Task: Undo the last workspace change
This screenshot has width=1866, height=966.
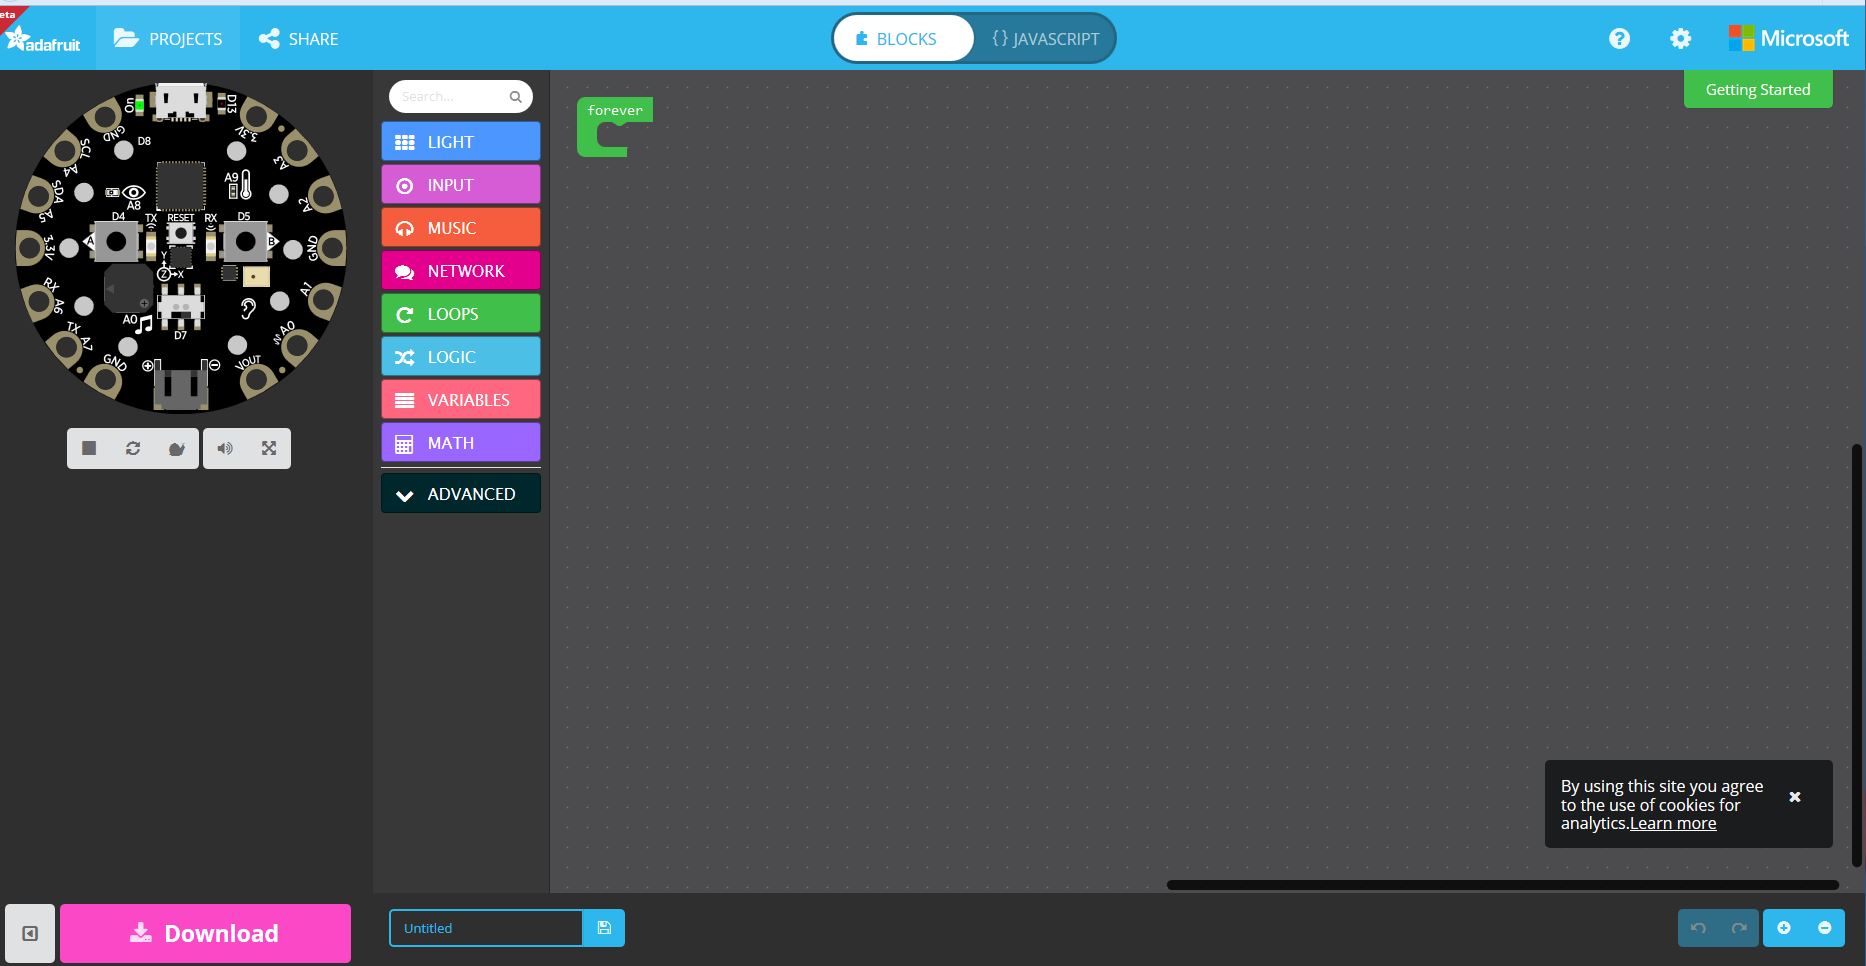Action: (1698, 928)
